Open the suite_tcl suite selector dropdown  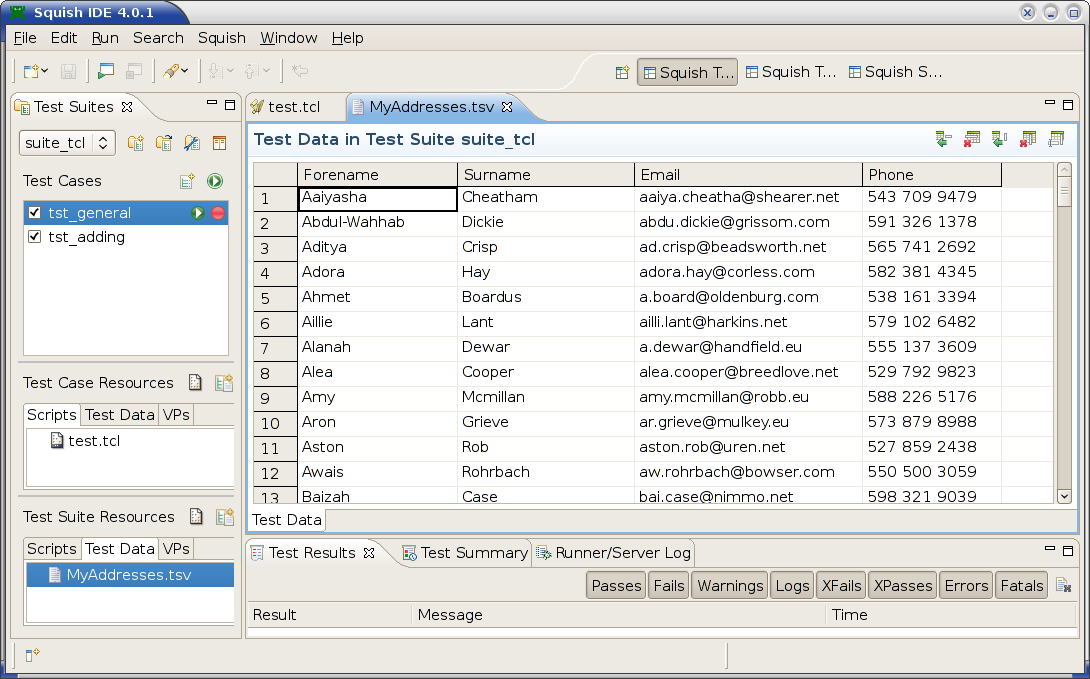tap(102, 143)
